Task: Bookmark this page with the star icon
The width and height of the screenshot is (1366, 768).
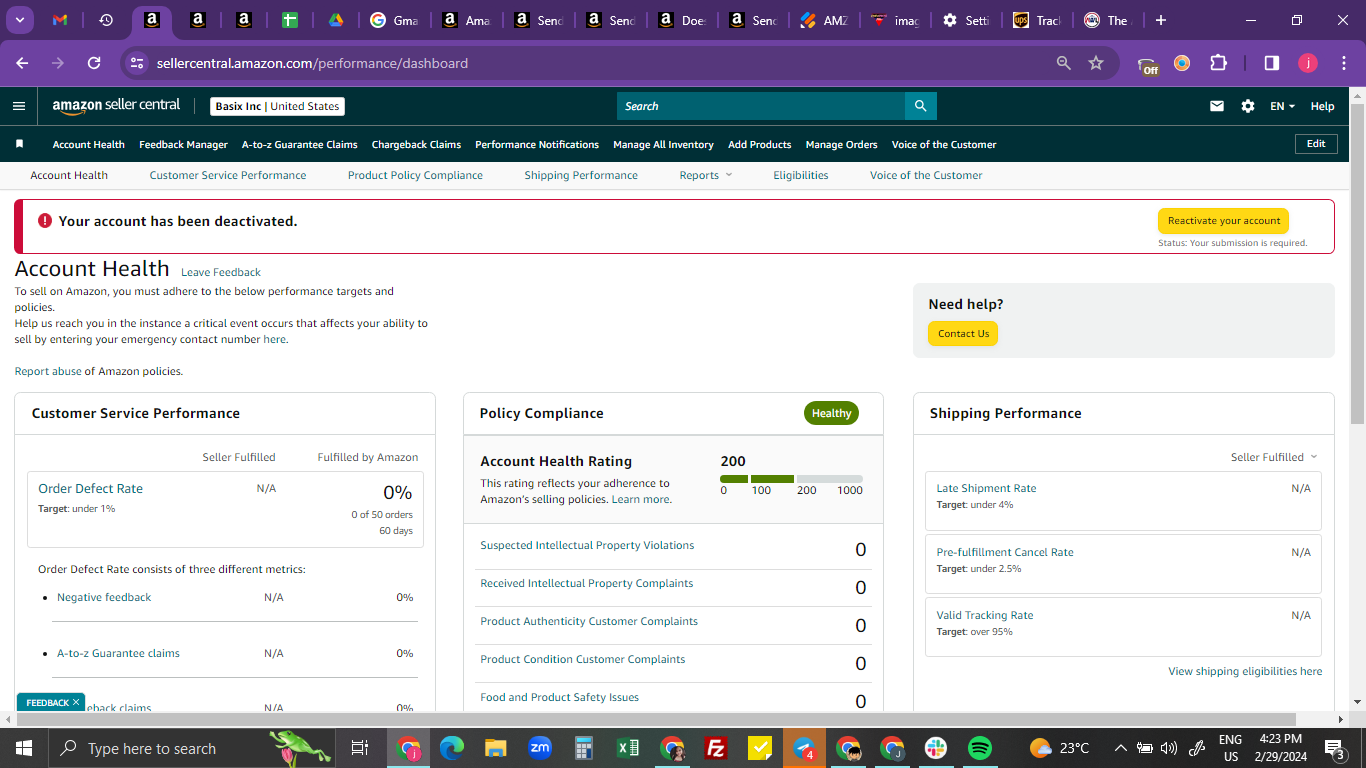Action: (1096, 63)
